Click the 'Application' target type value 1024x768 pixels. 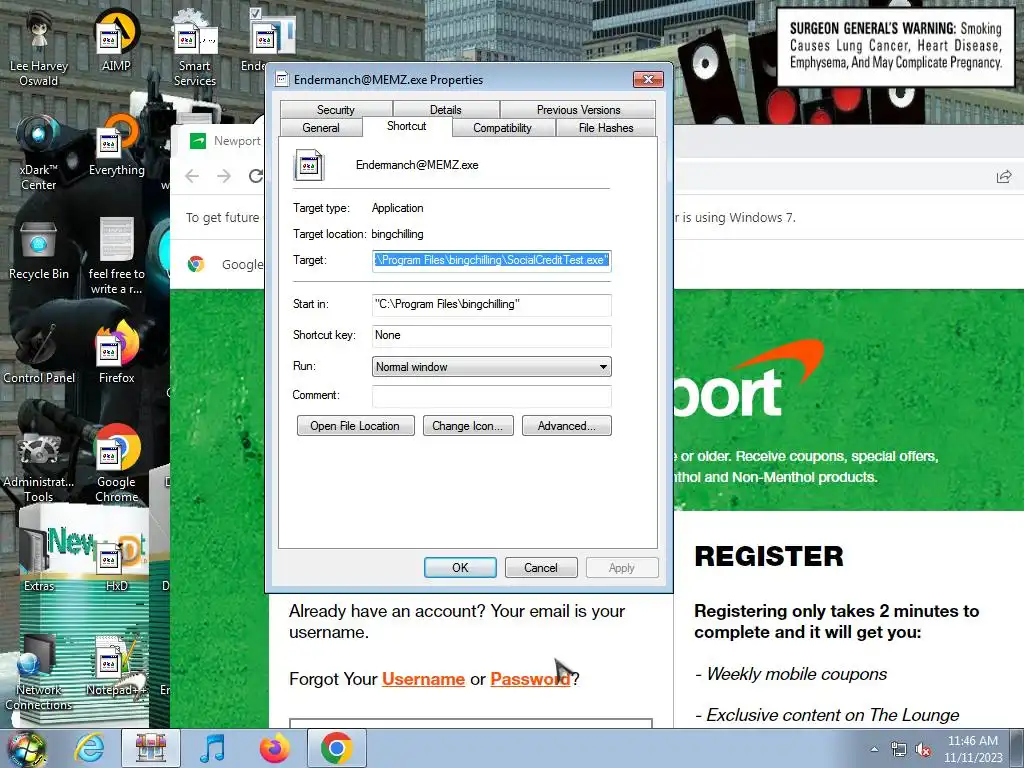(397, 208)
